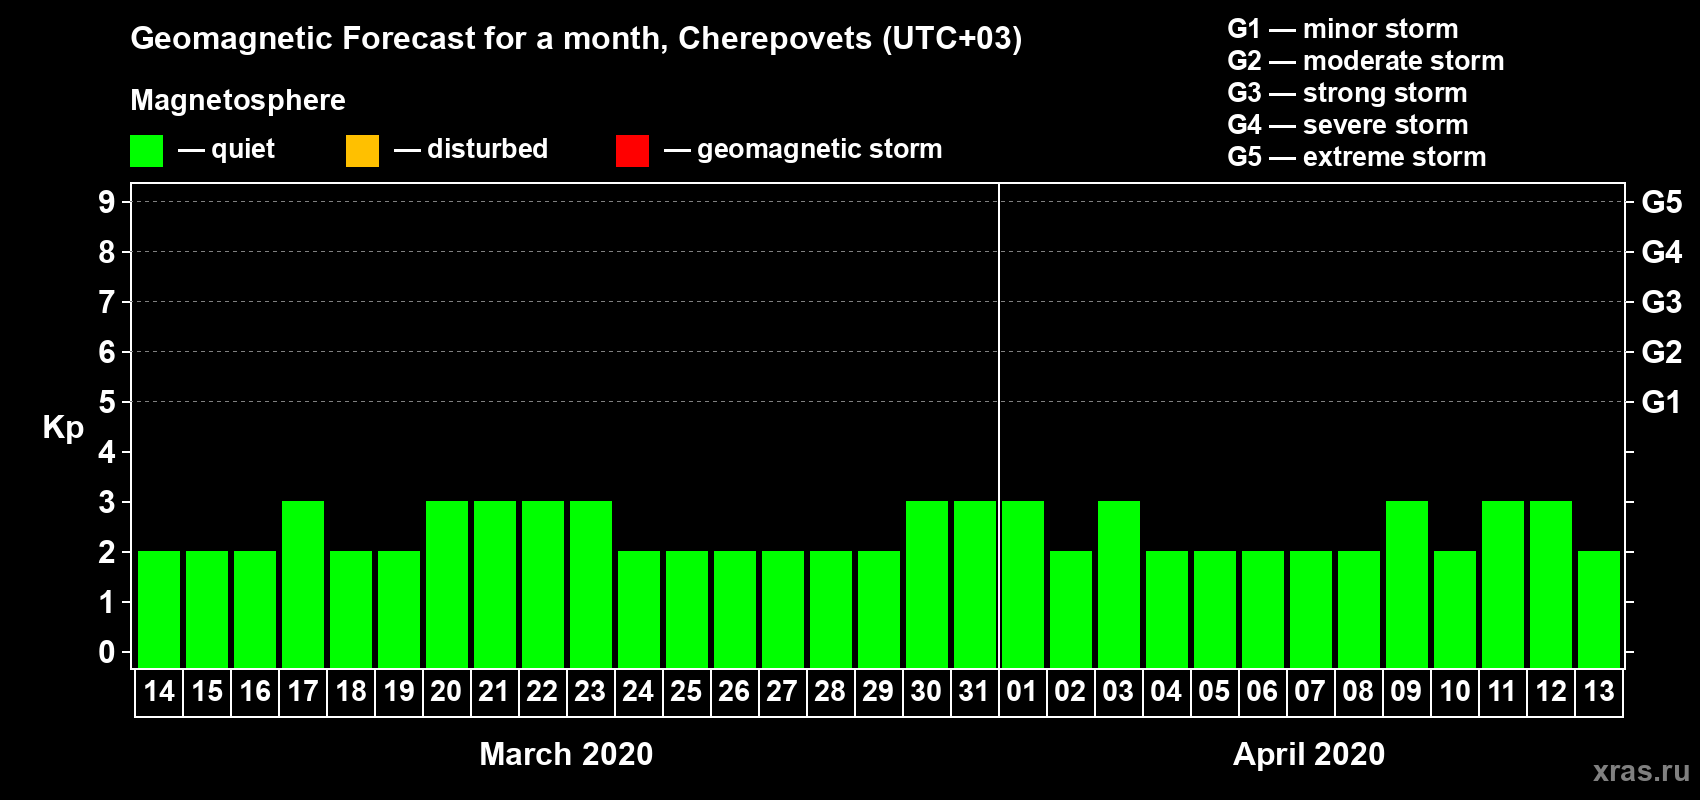
Task: Click date label 21 on the axis
Action: [x=494, y=691]
